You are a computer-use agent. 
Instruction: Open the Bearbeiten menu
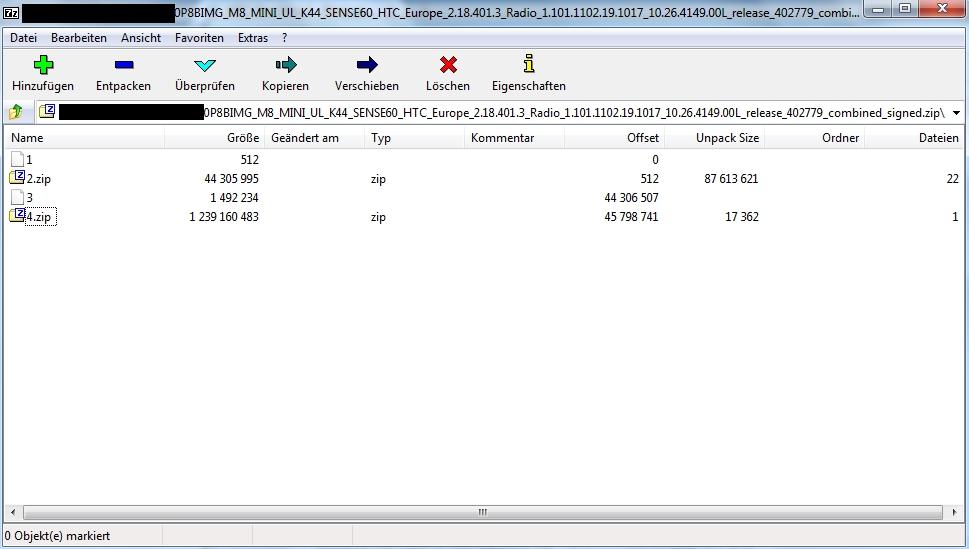pos(79,38)
